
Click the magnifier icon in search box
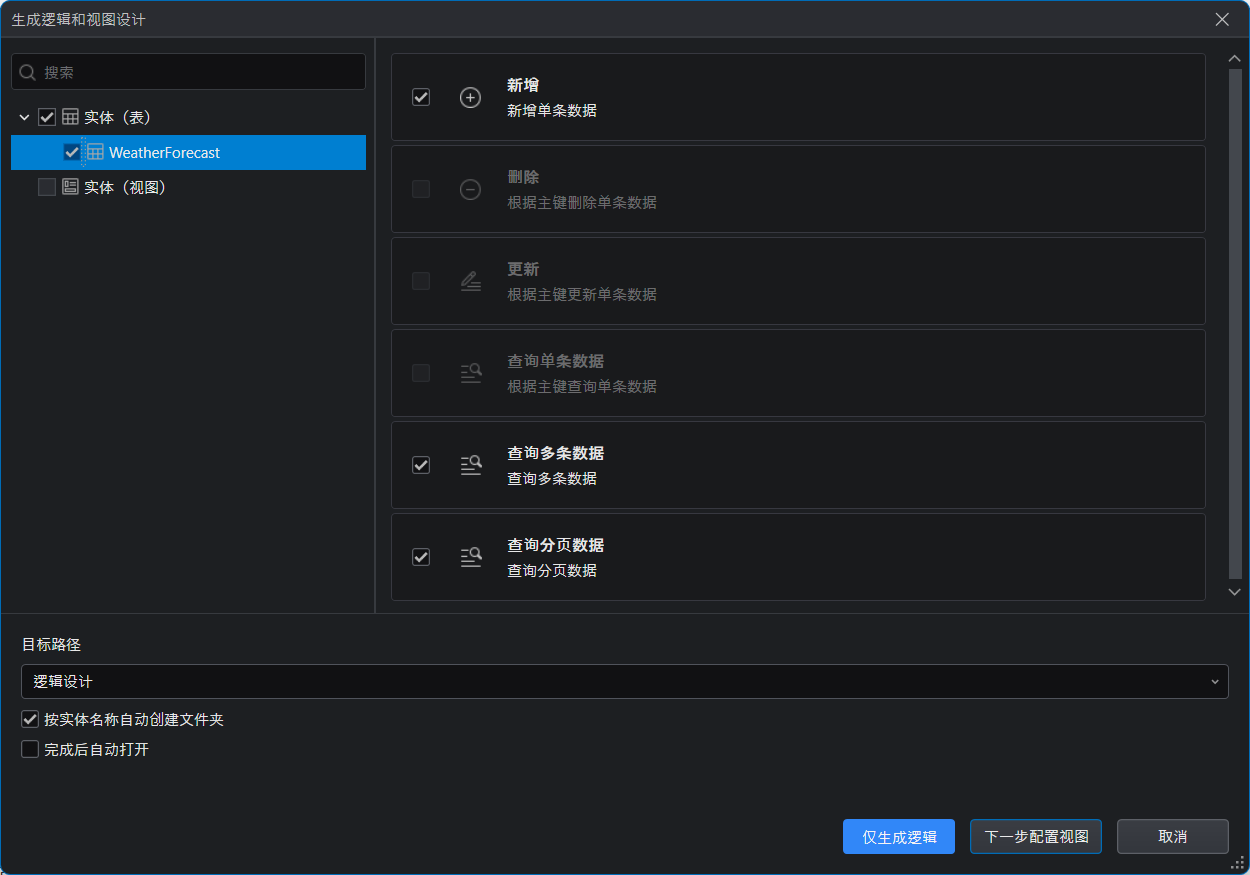28,73
